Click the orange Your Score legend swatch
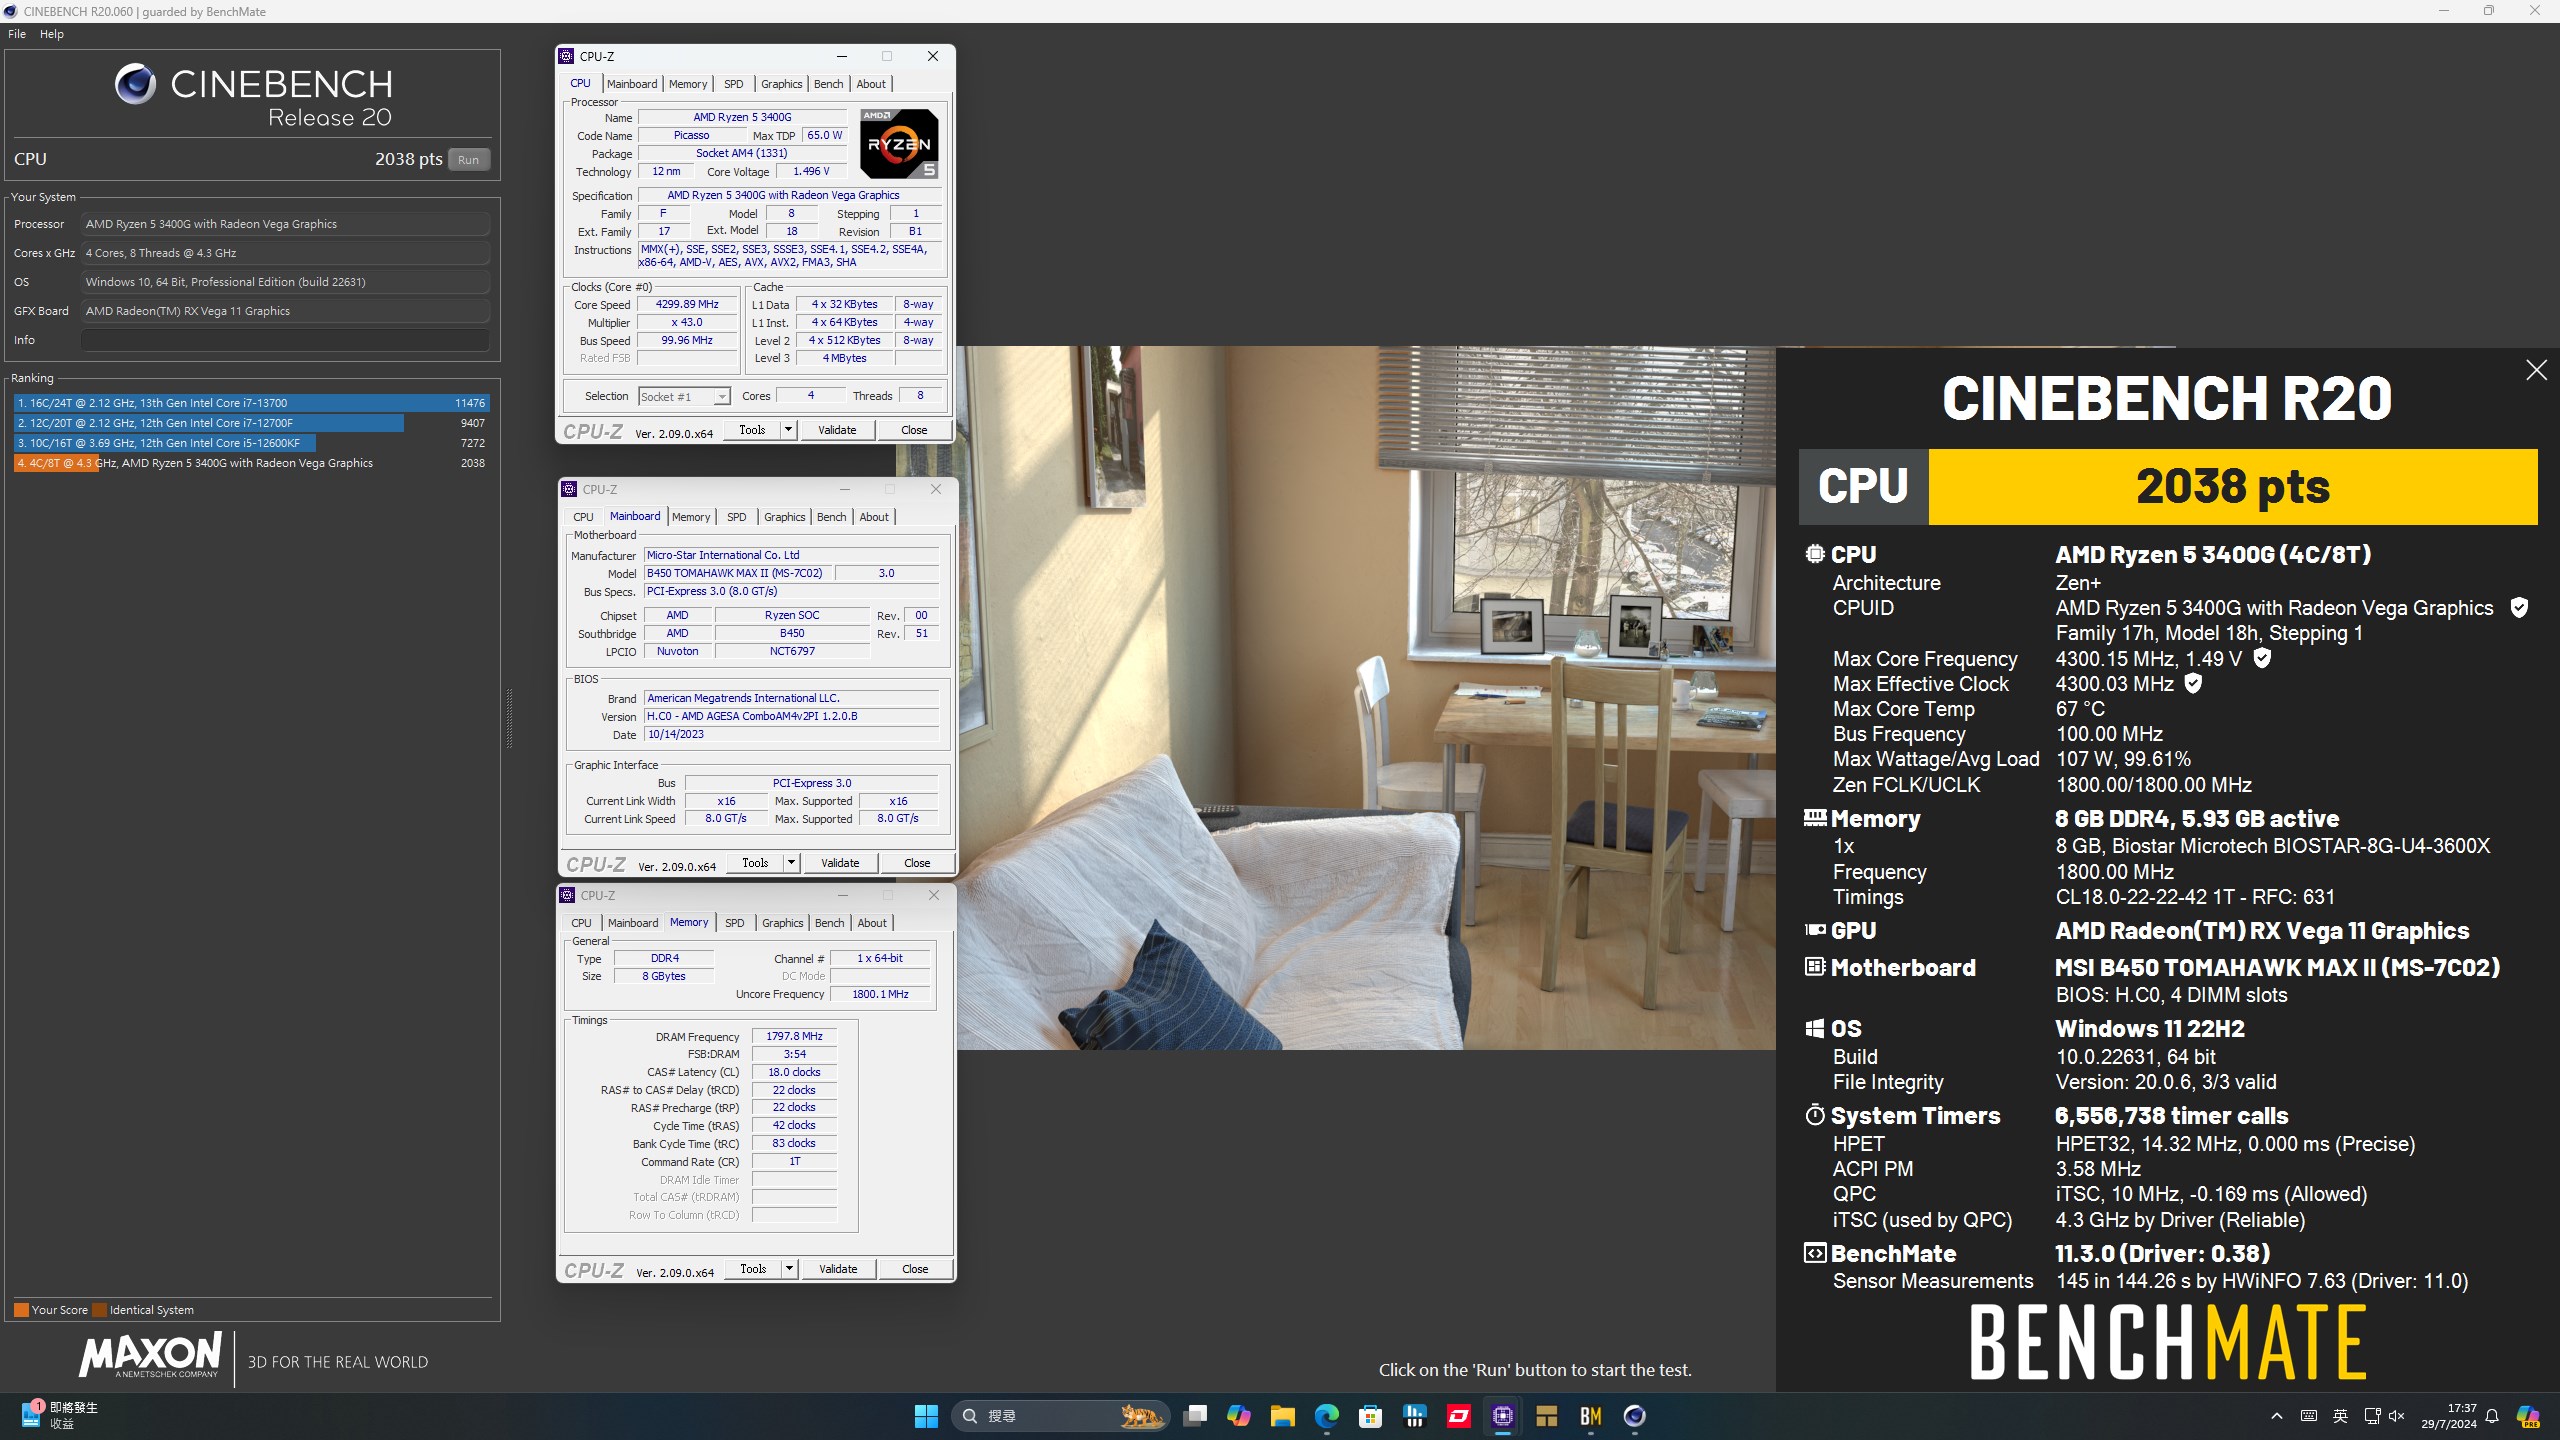Viewport: 2560px width, 1440px height. coord(21,1310)
